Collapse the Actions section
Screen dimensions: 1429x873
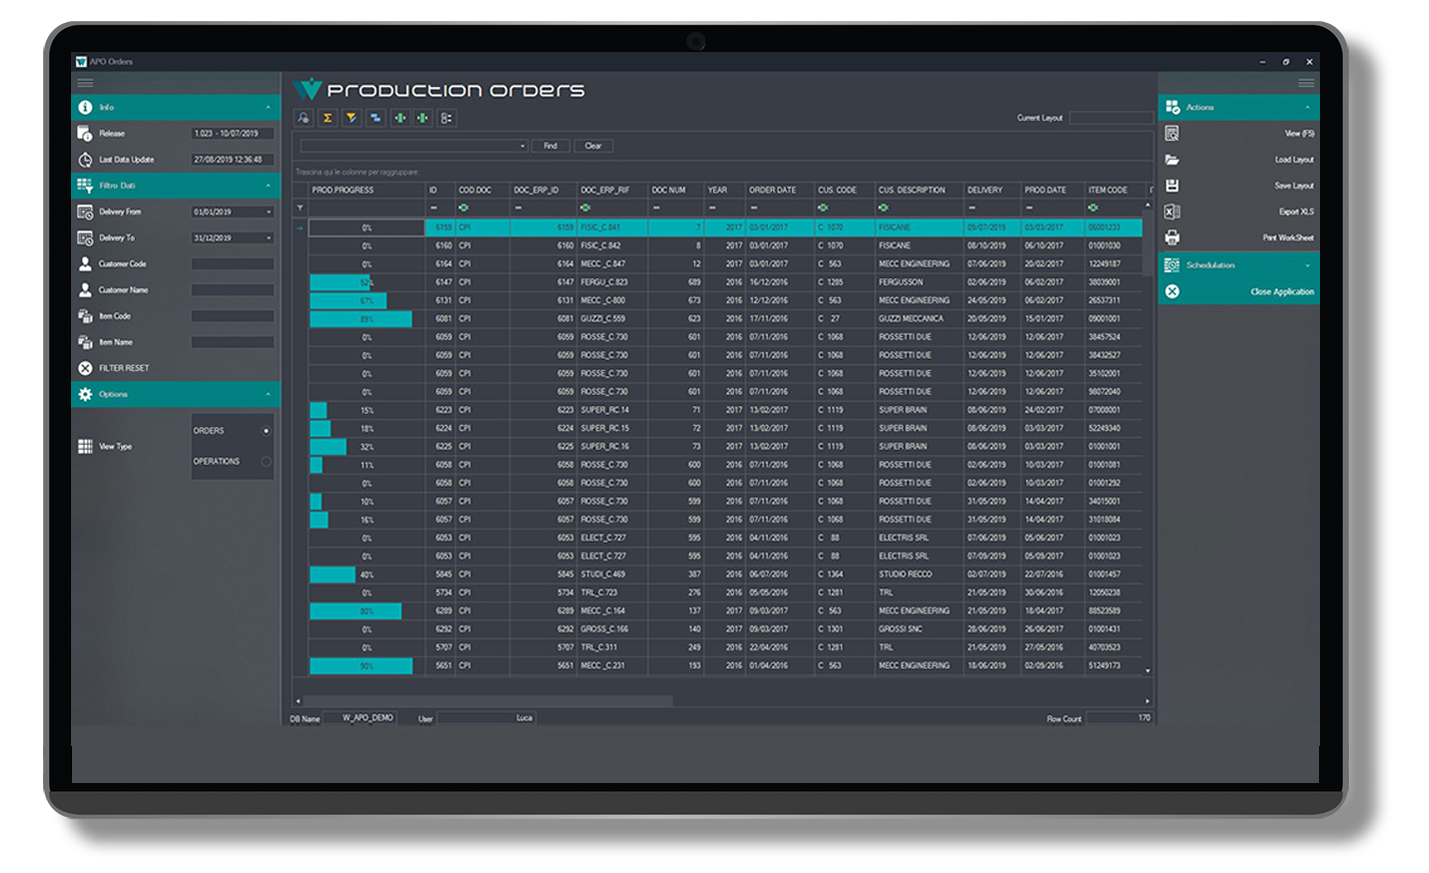pyautogui.click(x=1307, y=107)
